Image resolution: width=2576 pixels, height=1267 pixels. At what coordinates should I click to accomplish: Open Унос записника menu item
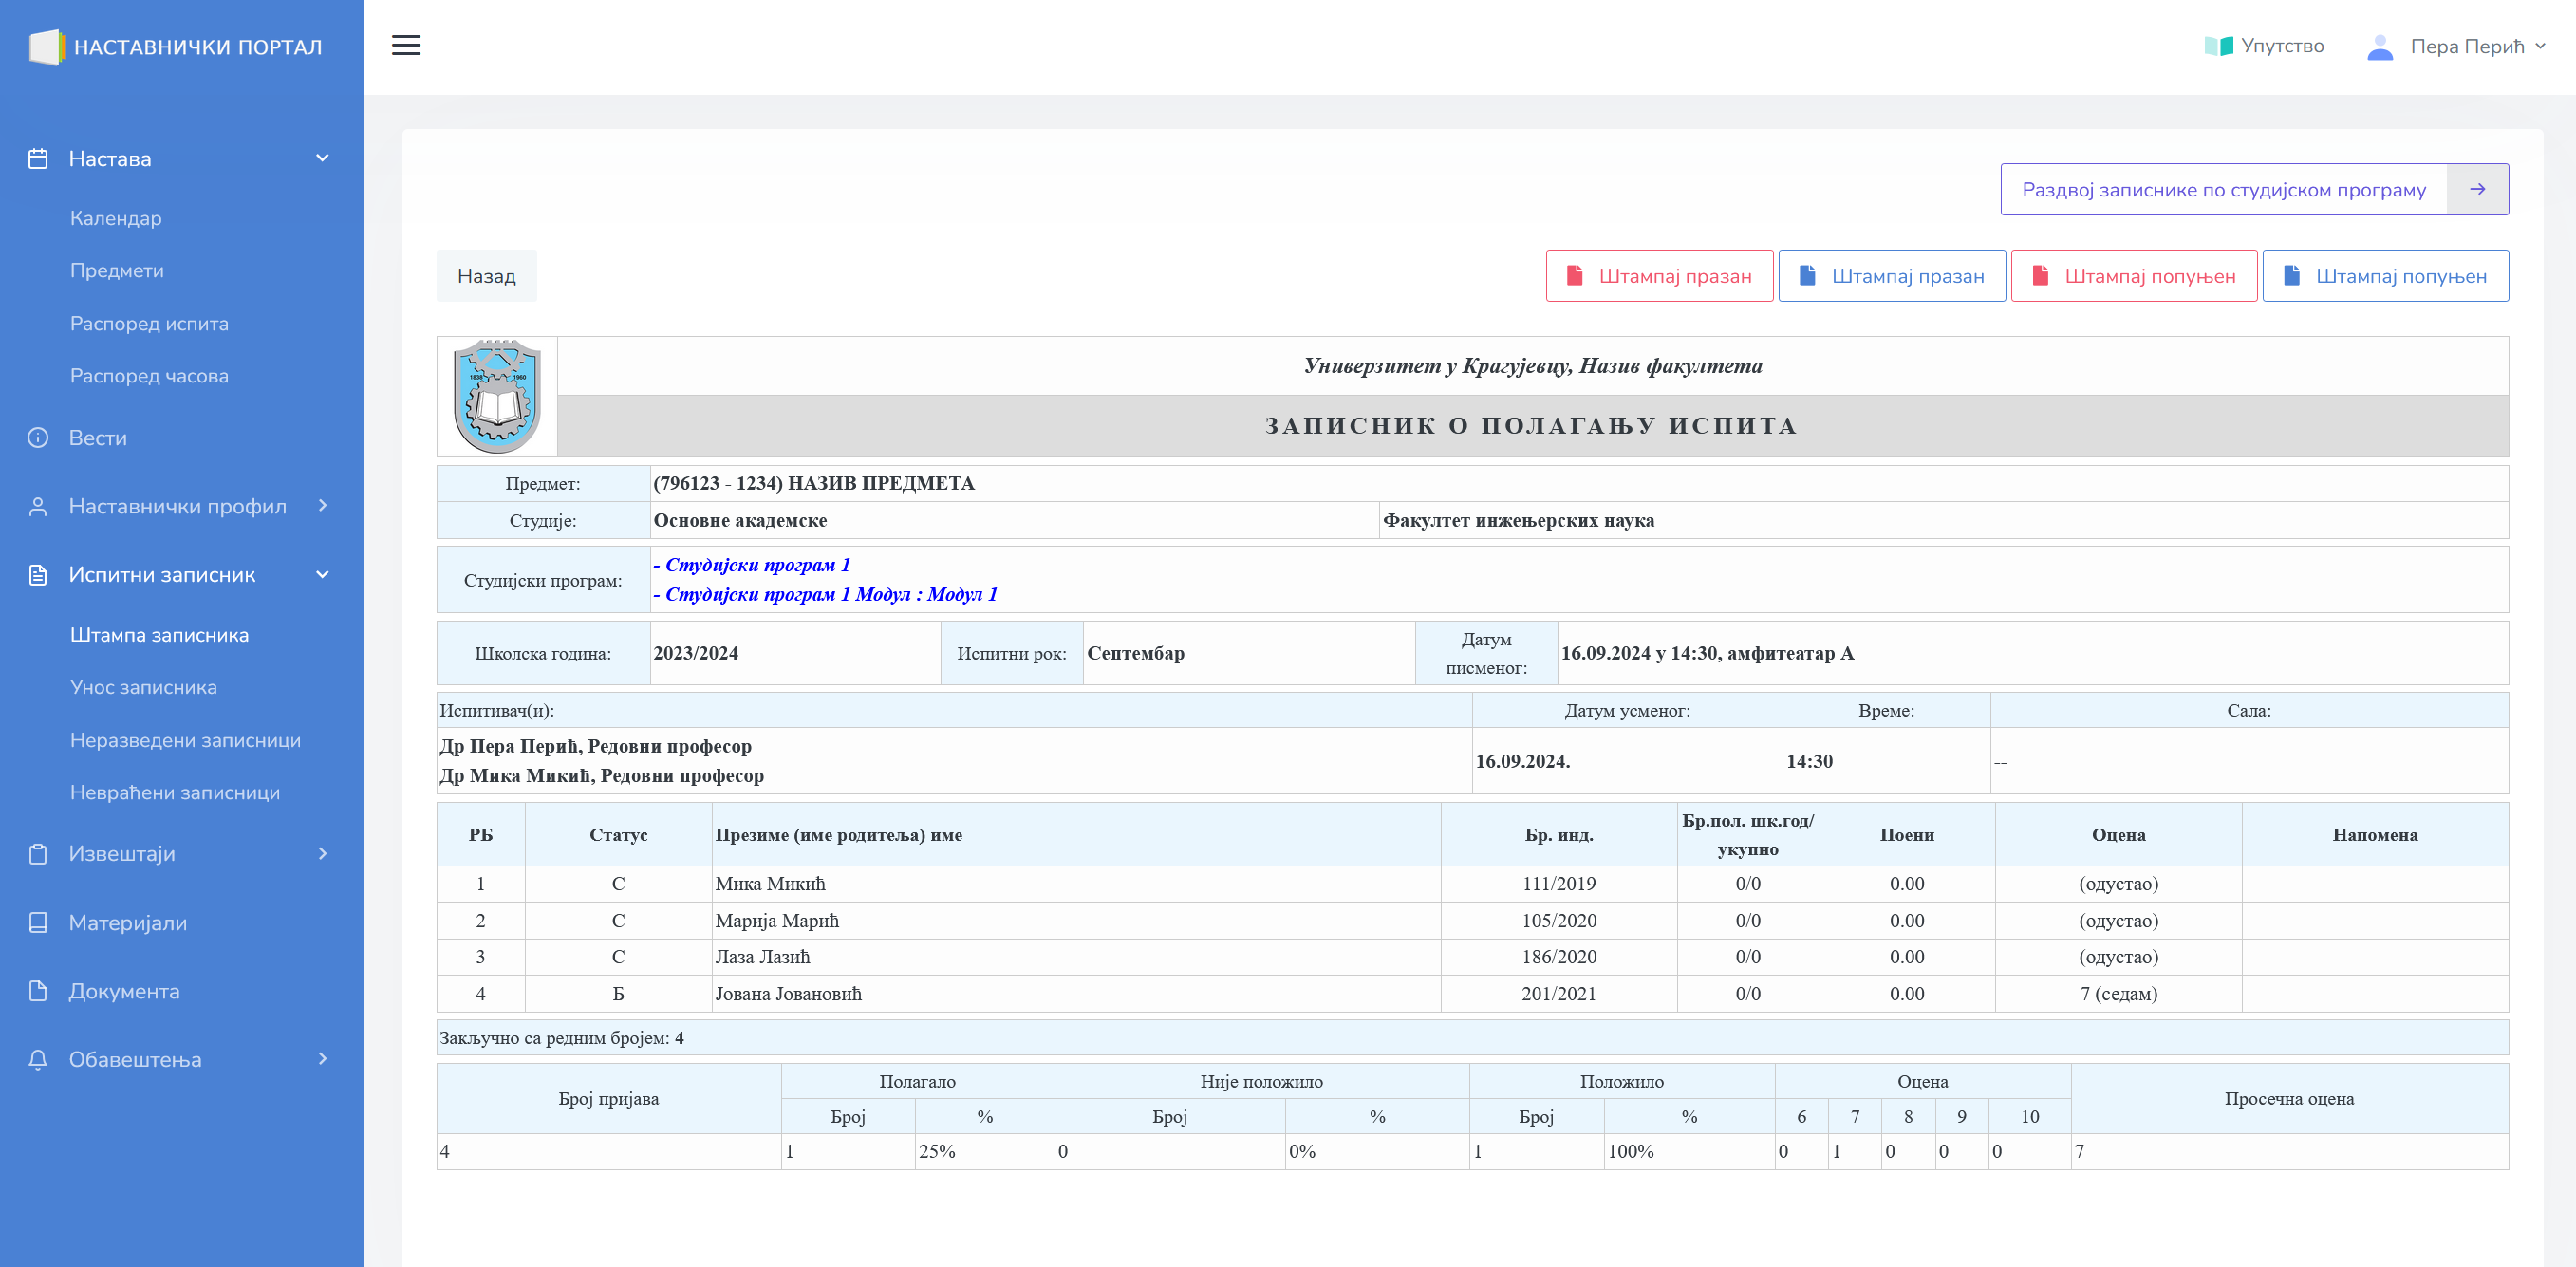point(143,687)
